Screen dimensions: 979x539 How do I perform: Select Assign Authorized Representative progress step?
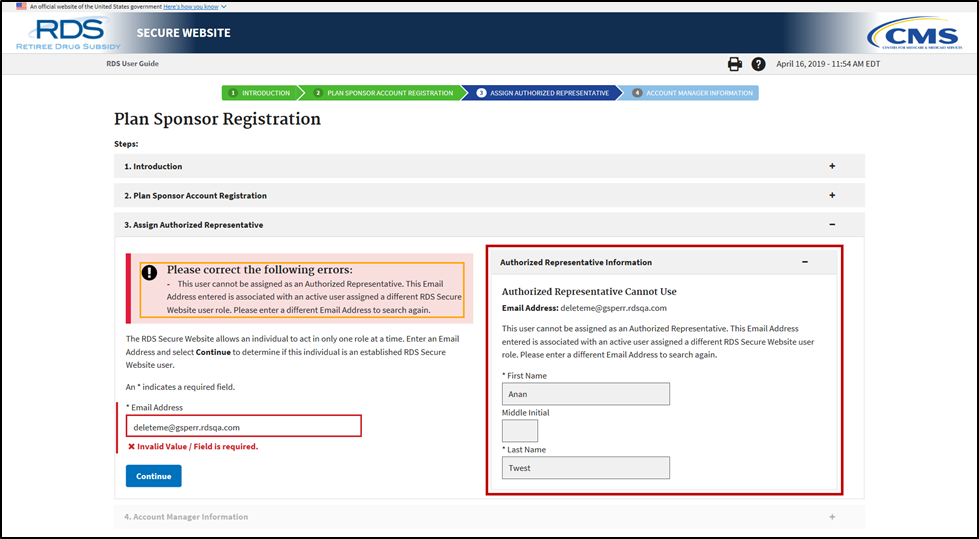pyautogui.click(x=545, y=93)
